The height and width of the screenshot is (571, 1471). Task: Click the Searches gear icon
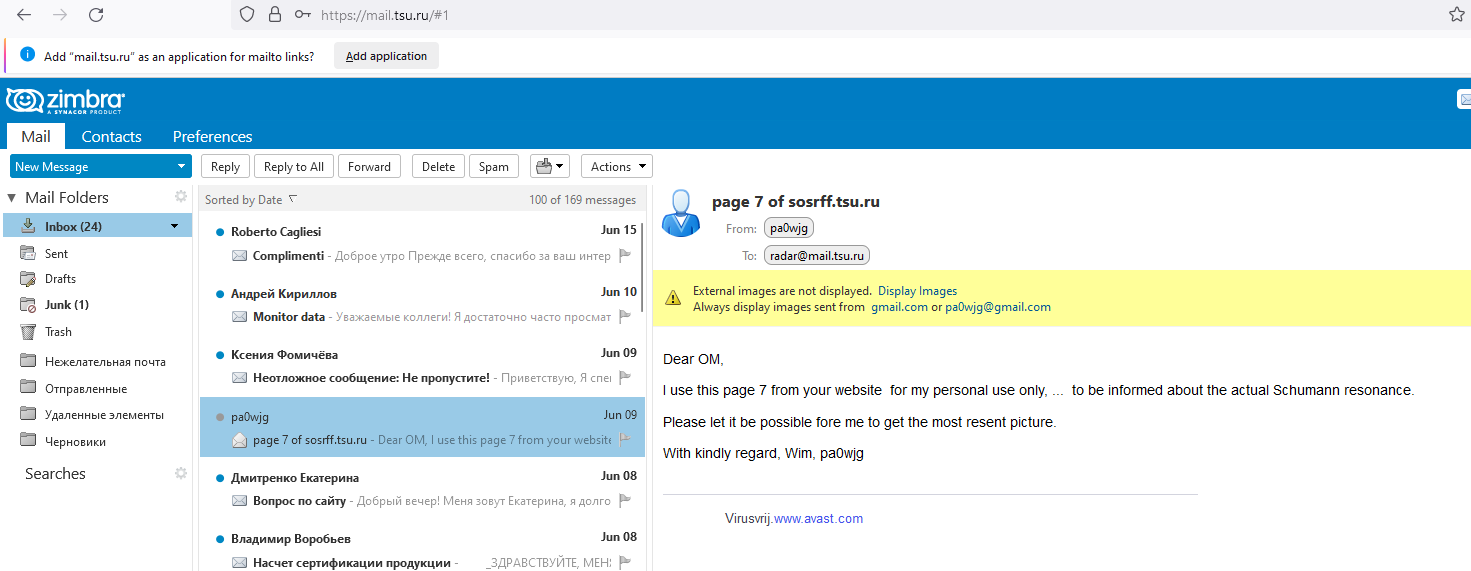181,473
